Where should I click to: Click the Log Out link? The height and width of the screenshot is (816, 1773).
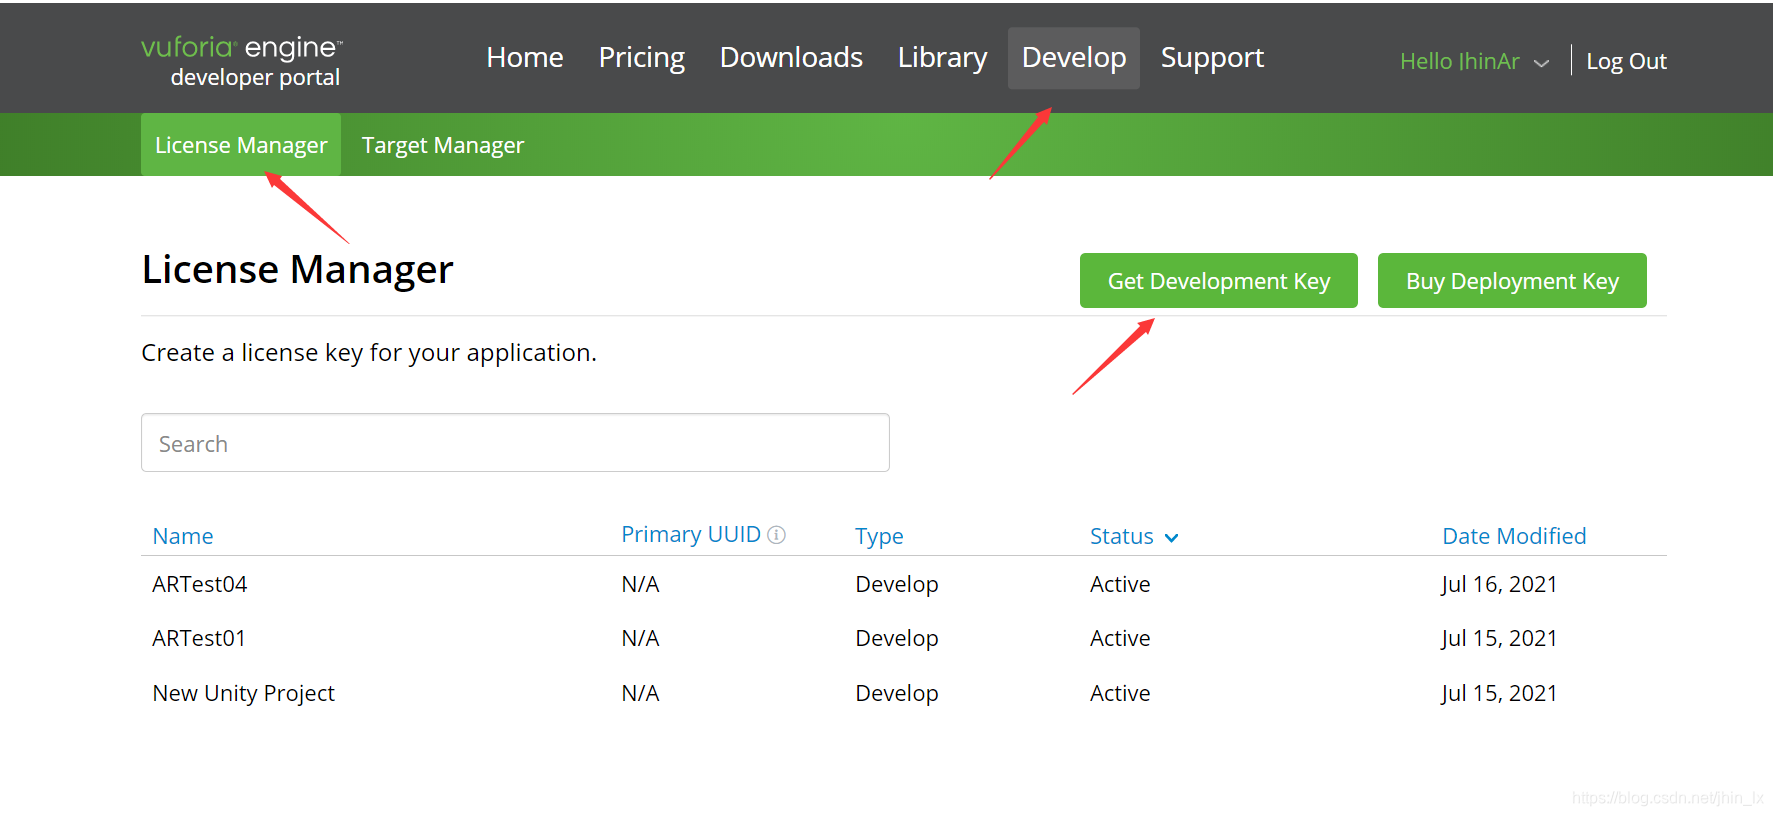[1626, 62]
